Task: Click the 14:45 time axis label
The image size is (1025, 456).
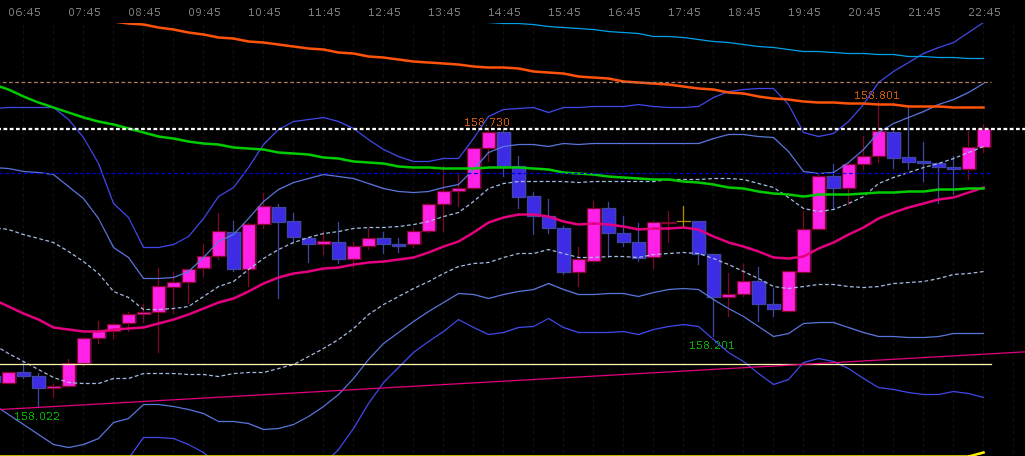Action: coord(504,12)
